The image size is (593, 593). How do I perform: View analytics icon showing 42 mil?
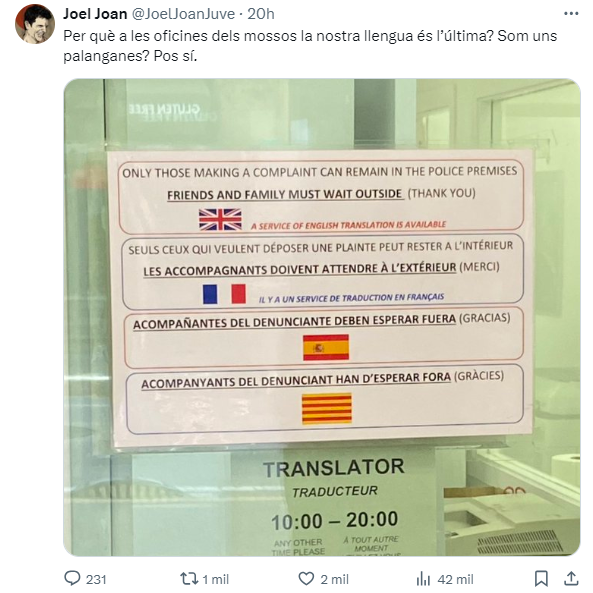pos(424,578)
